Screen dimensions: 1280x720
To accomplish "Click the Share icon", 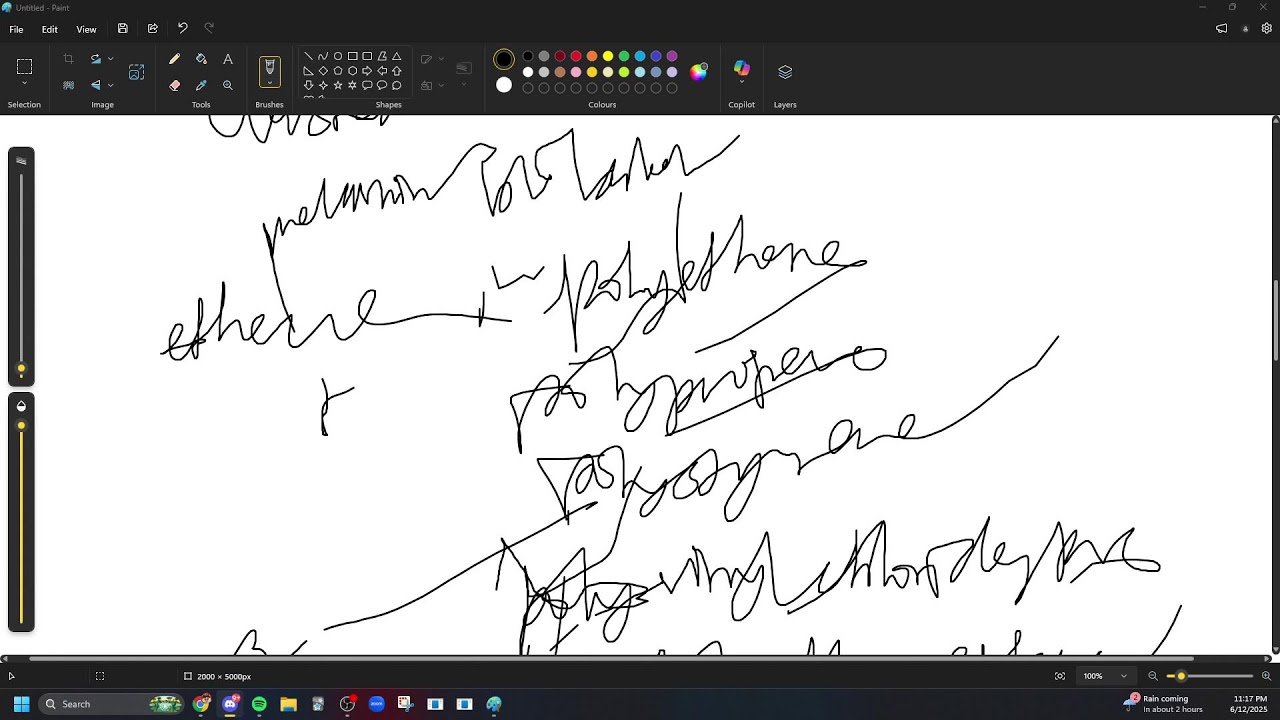I will pyautogui.click(x=152, y=29).
